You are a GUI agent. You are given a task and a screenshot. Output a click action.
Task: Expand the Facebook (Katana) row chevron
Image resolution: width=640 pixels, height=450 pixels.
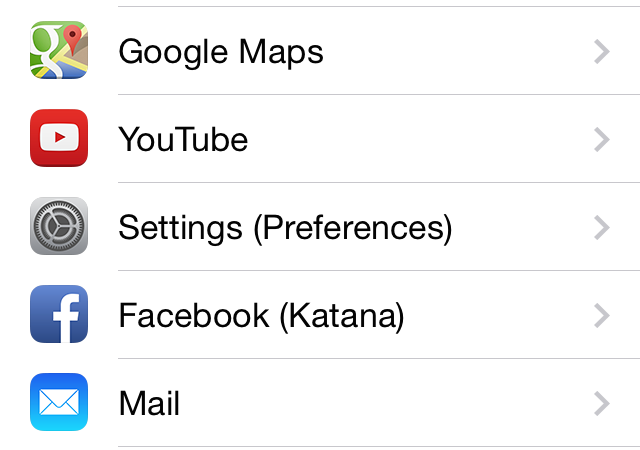pos(602,316)
